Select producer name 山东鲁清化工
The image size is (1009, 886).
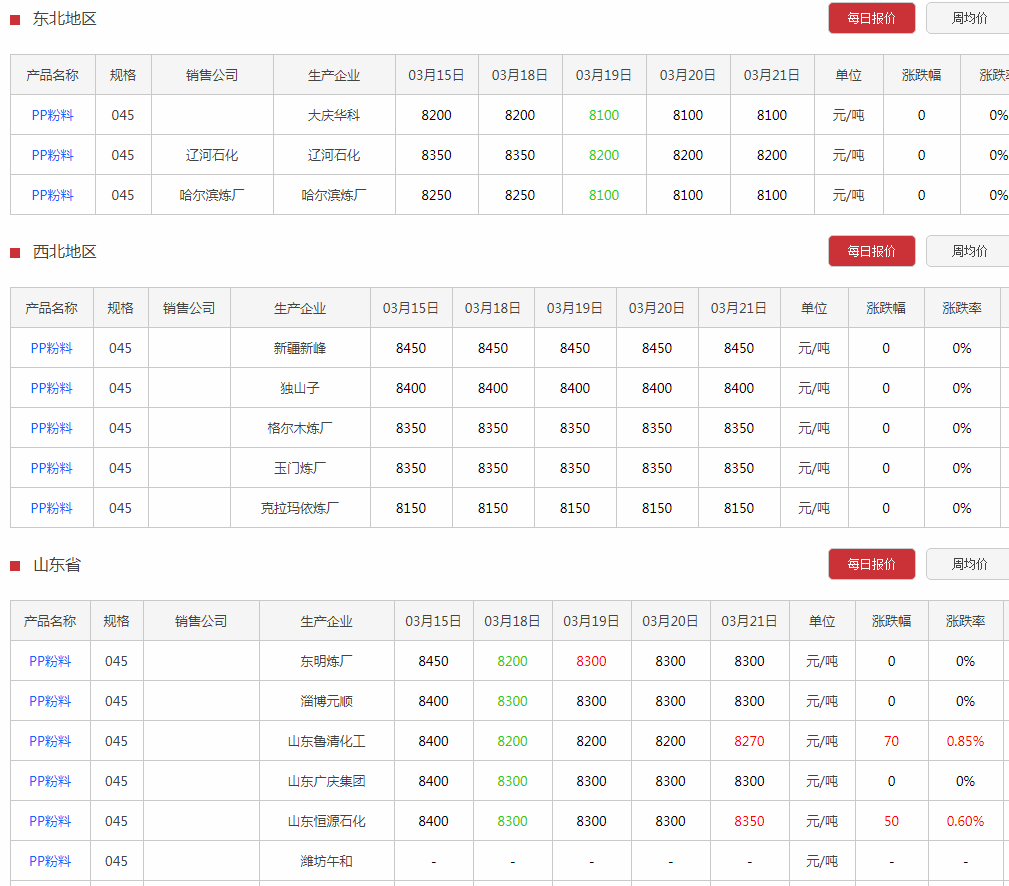(x=326, y=741)
